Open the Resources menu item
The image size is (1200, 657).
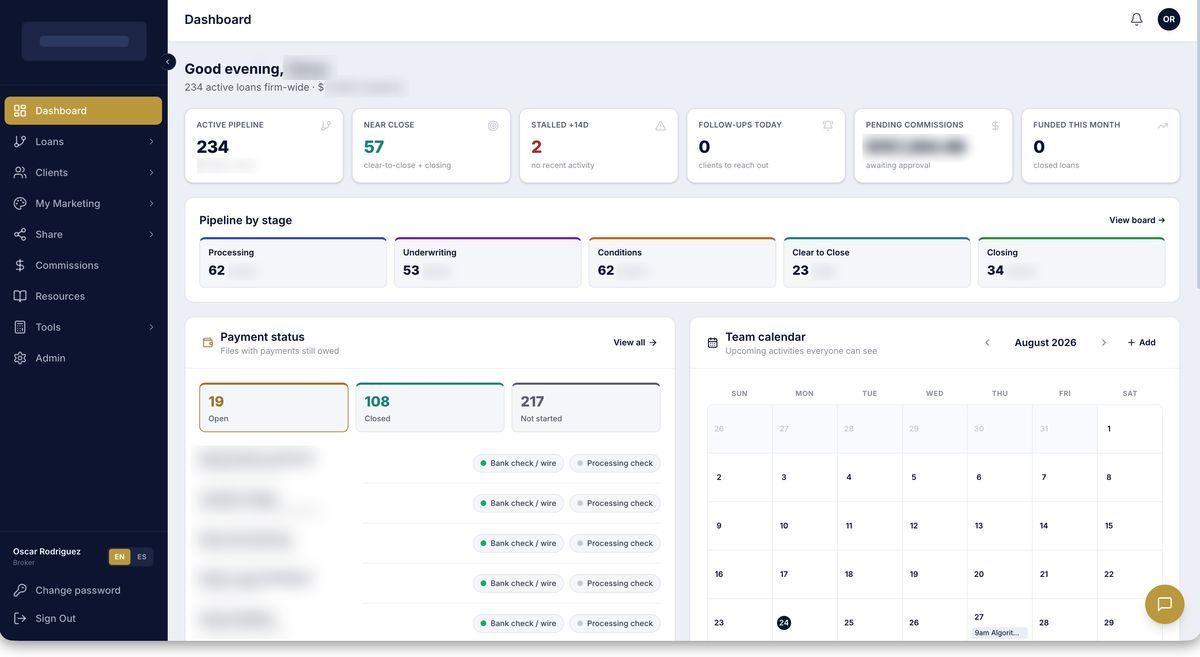click(x=83, y=297)
